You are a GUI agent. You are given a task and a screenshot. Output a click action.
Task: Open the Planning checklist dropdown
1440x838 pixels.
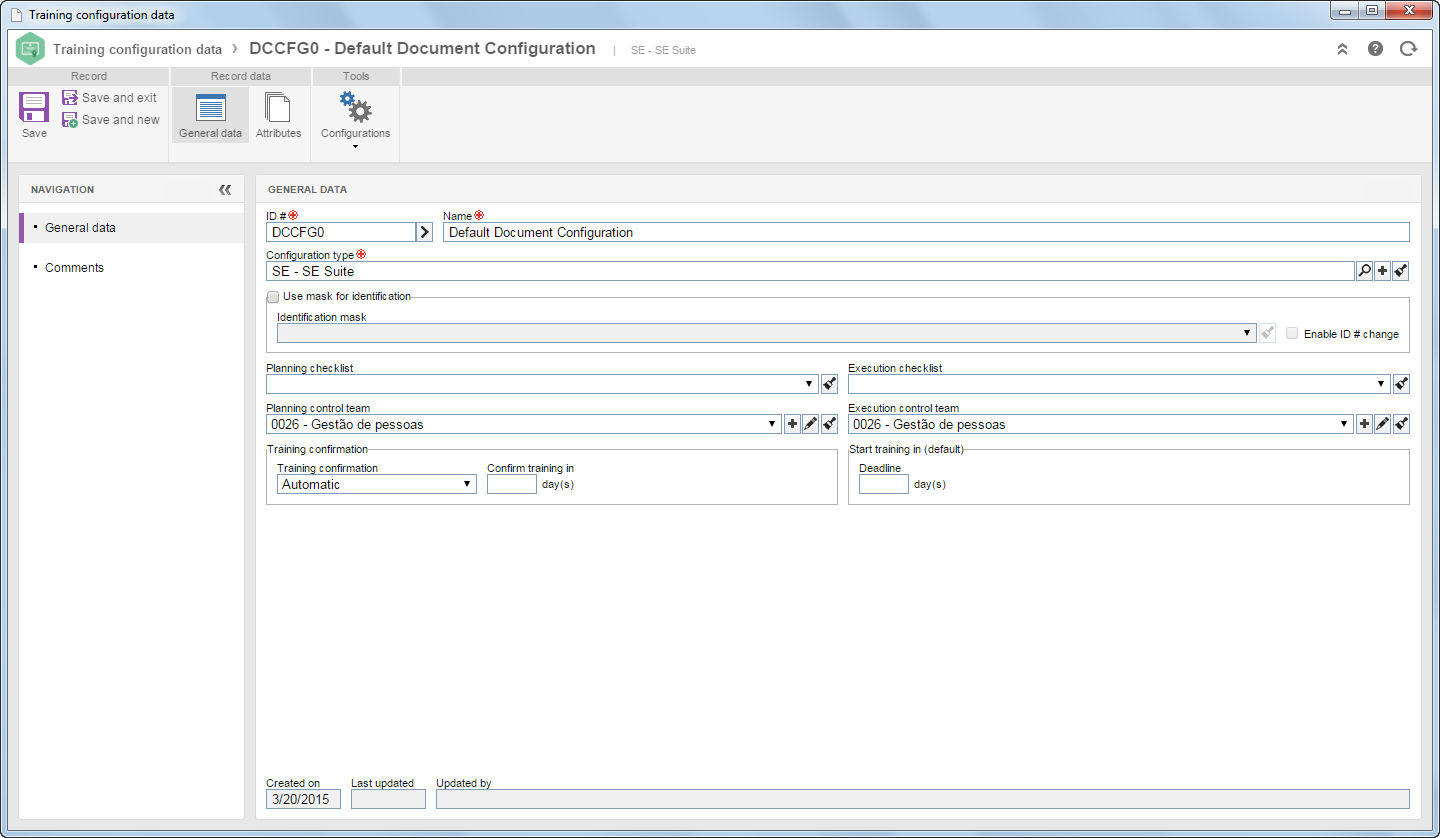pos(542,384)
